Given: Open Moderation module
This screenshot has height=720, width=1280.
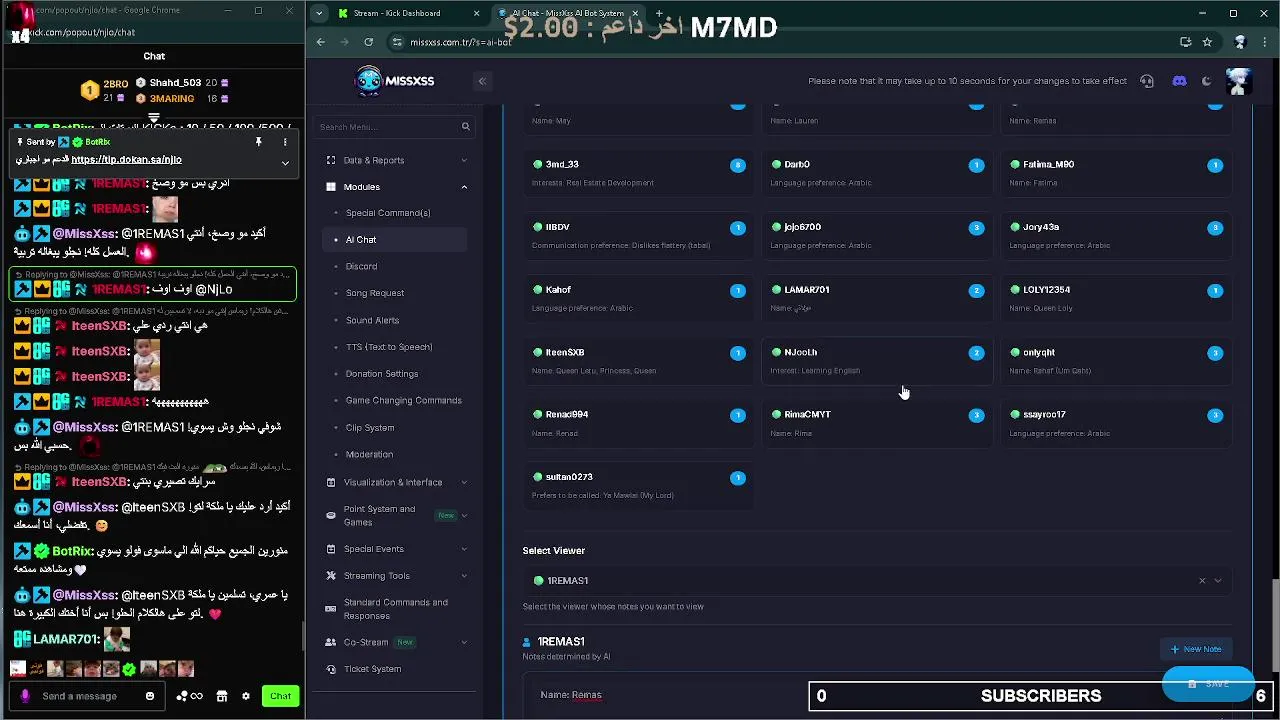Looking at the screenshot, I should pos(369,454).
